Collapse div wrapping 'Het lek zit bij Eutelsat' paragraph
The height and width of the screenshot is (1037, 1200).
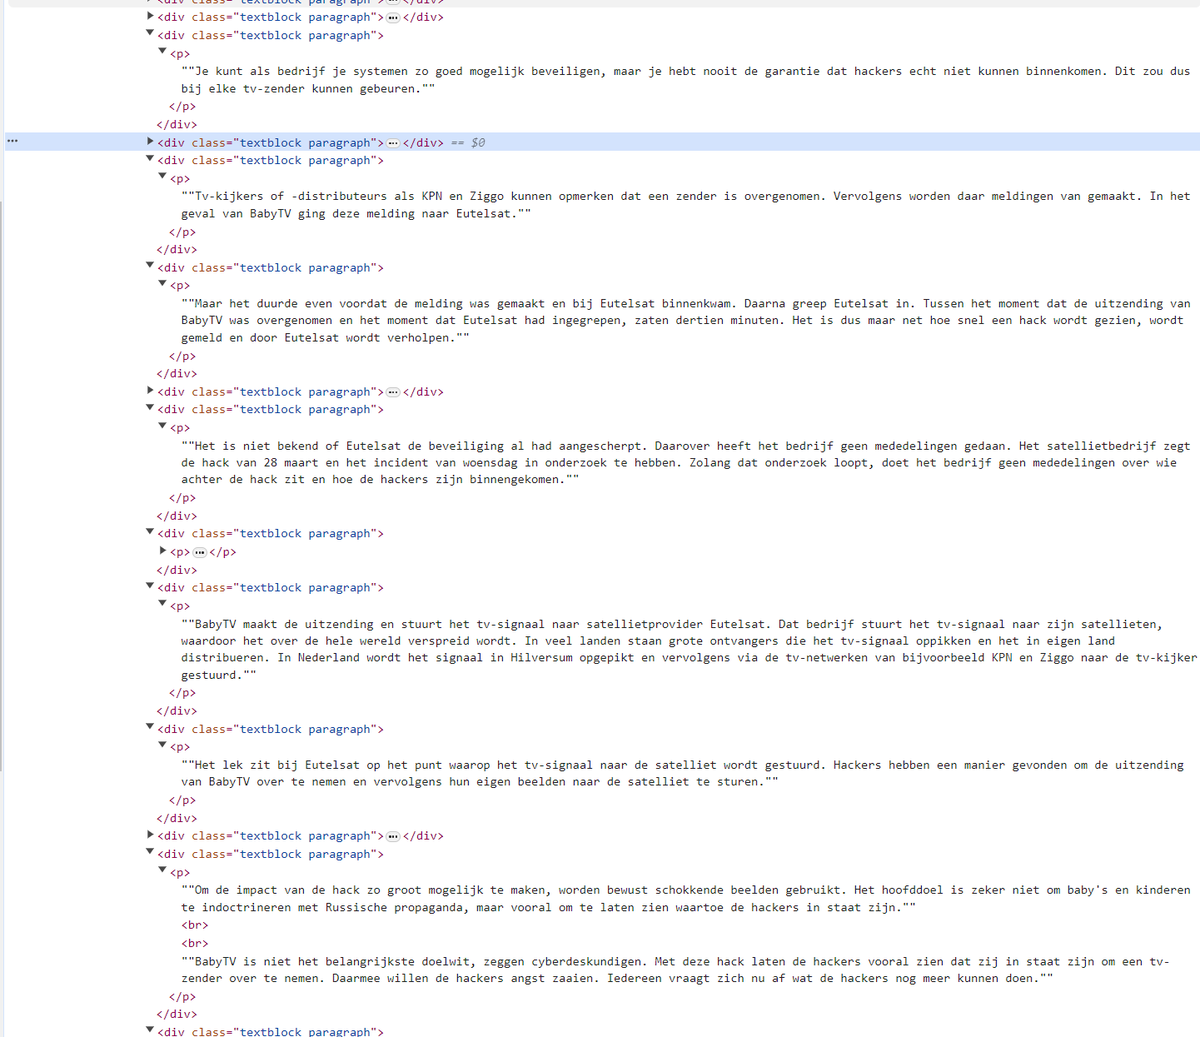point(150,728)
